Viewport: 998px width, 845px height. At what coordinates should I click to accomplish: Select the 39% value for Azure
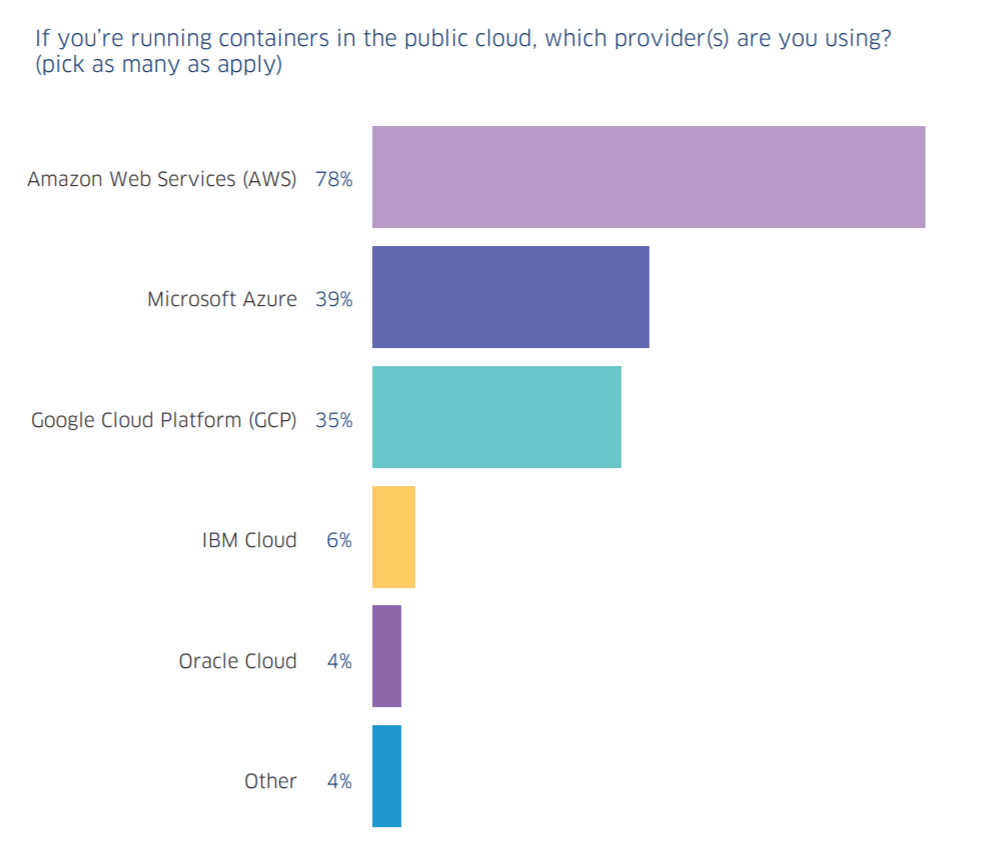334,299
